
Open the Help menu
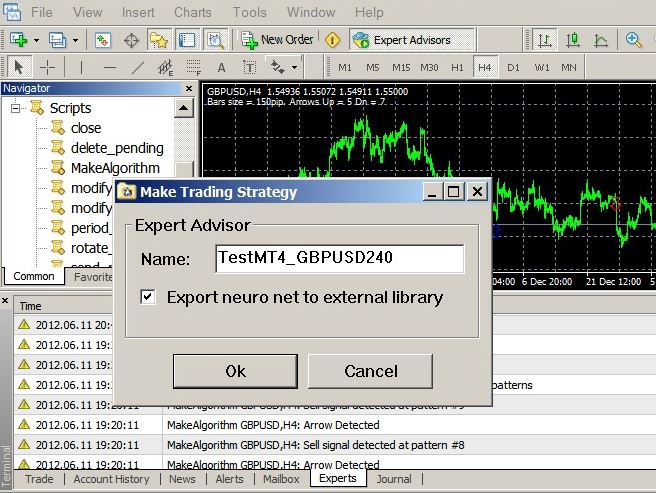tap(369, 12)
